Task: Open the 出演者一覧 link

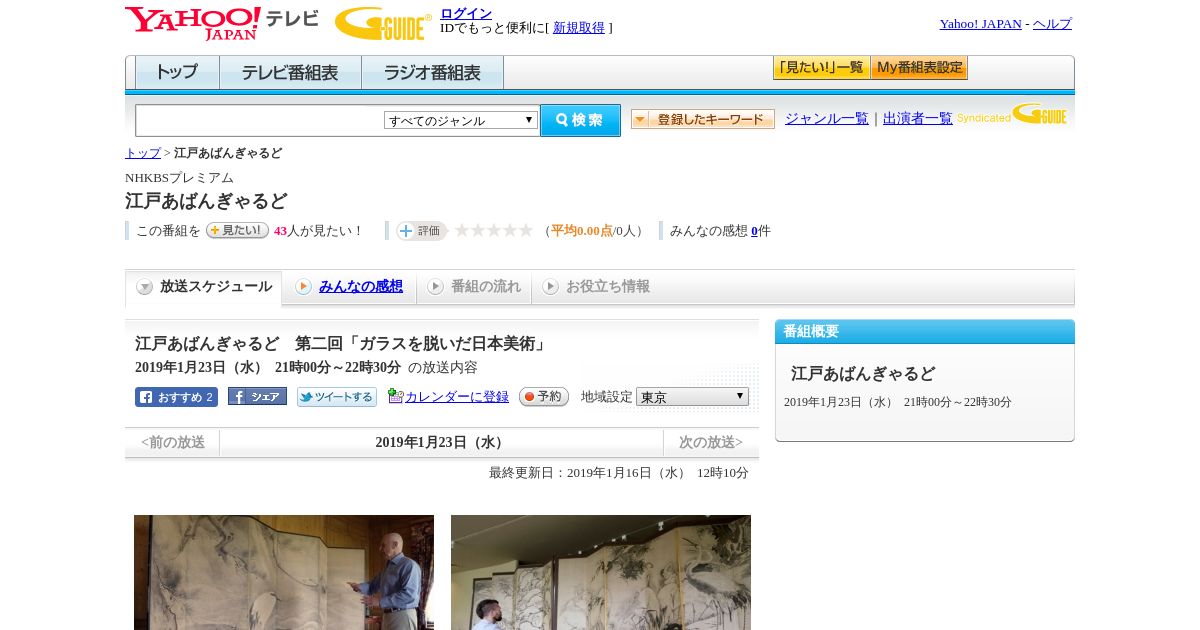Action: (918, 118)
